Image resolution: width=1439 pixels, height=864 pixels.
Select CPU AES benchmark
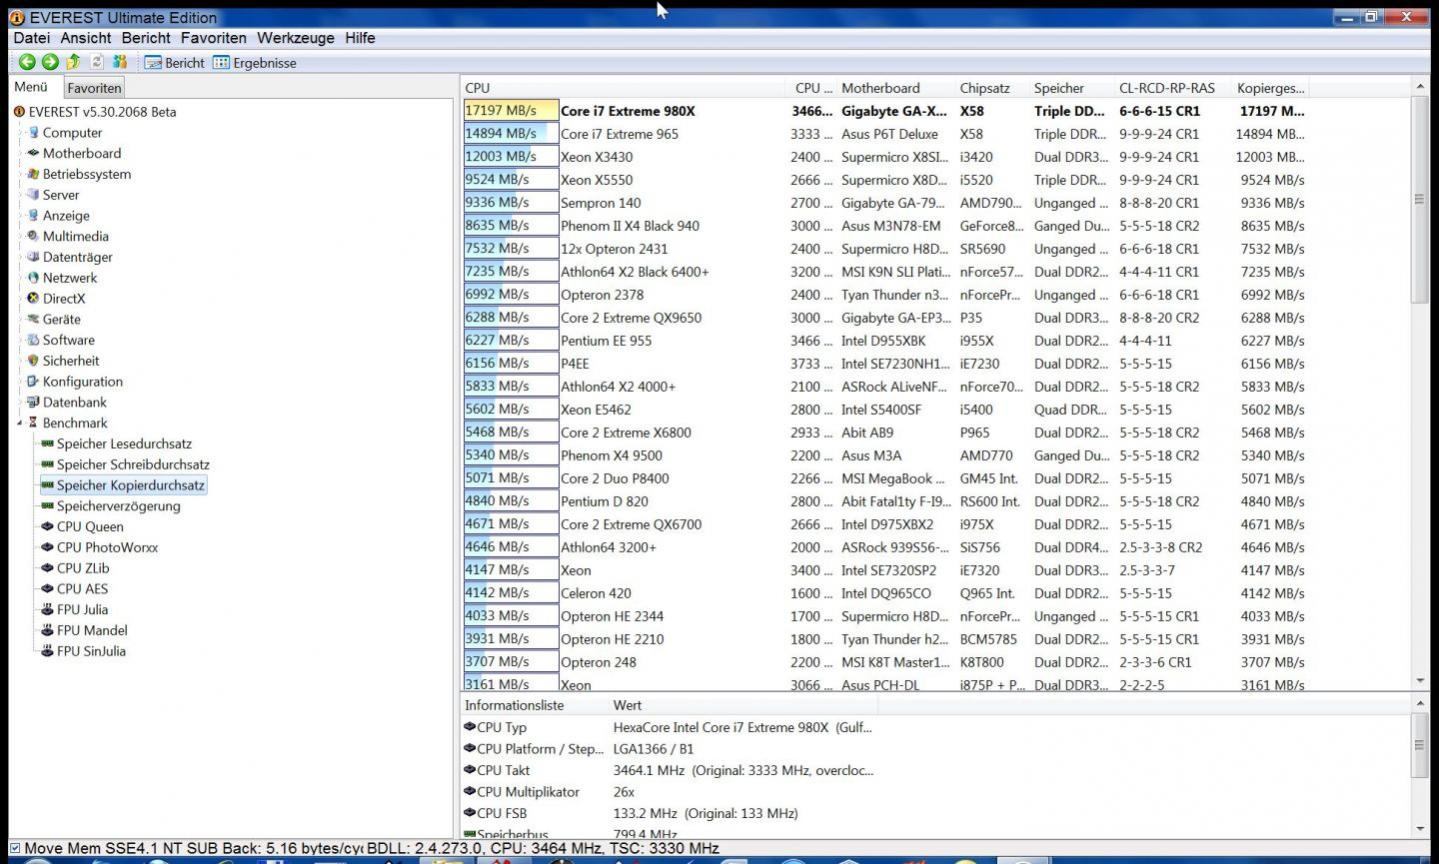tap(82, 589)
